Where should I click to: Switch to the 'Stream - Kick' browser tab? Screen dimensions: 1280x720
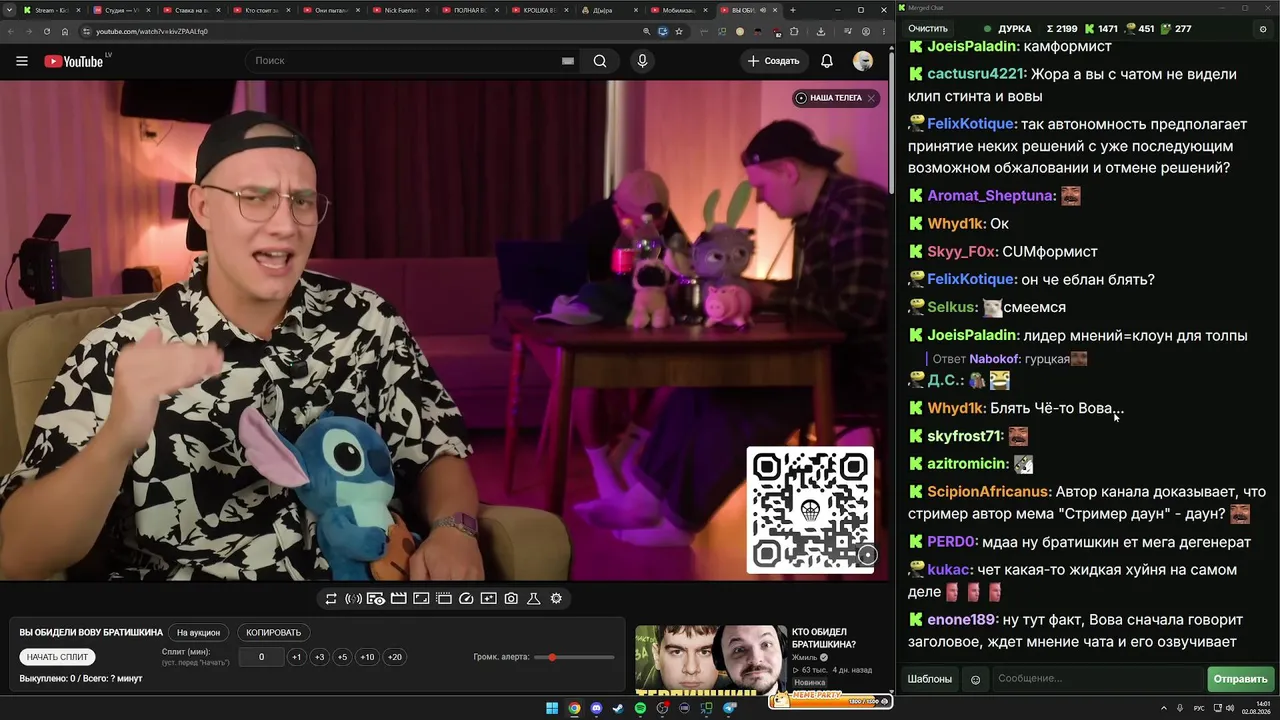[52, 10]
